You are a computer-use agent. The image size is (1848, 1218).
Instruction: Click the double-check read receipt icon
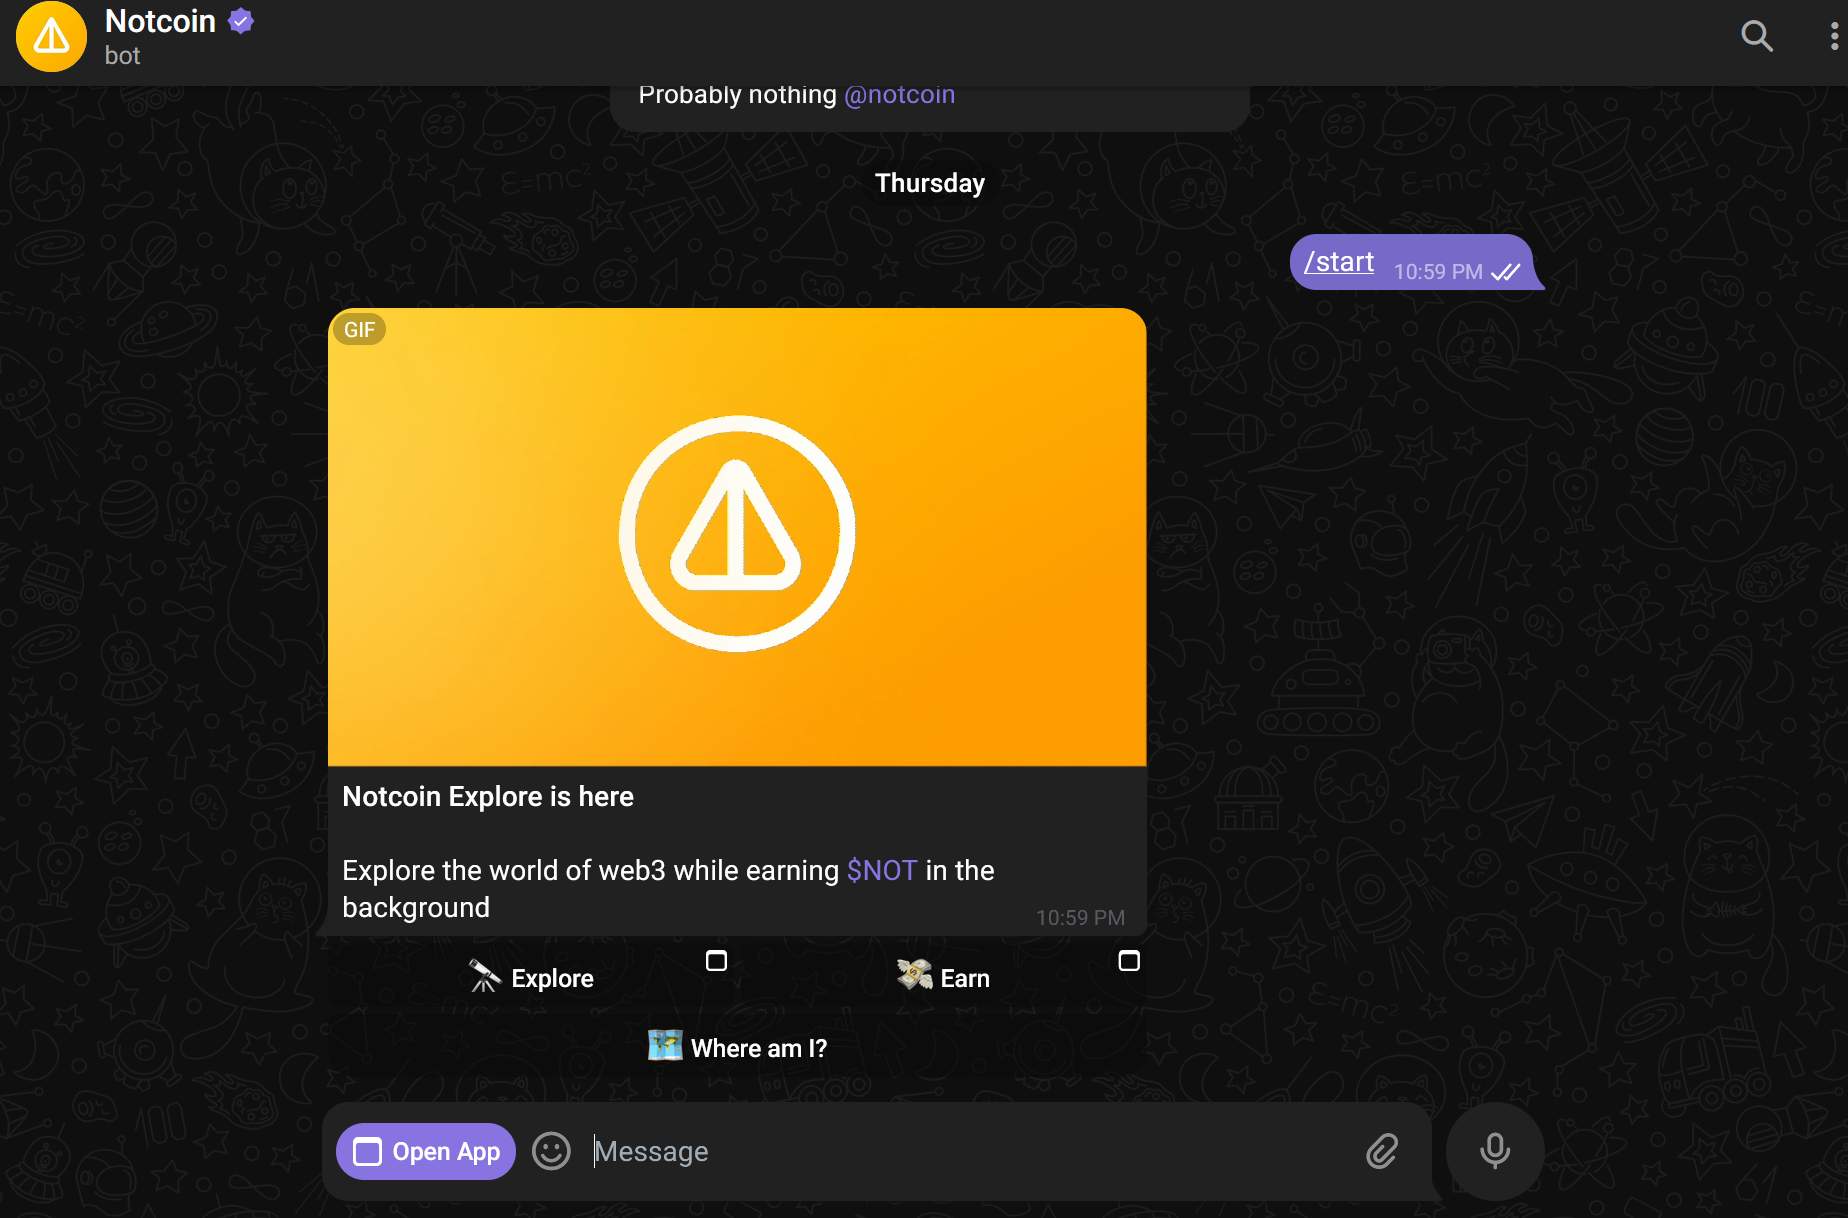1505,272
